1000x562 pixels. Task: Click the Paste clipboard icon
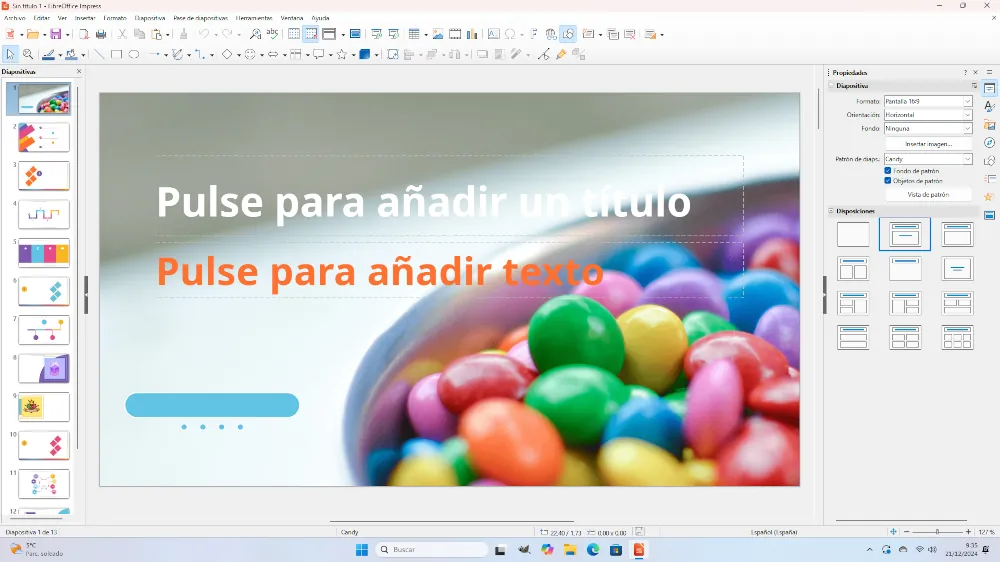tap(156, 34)
